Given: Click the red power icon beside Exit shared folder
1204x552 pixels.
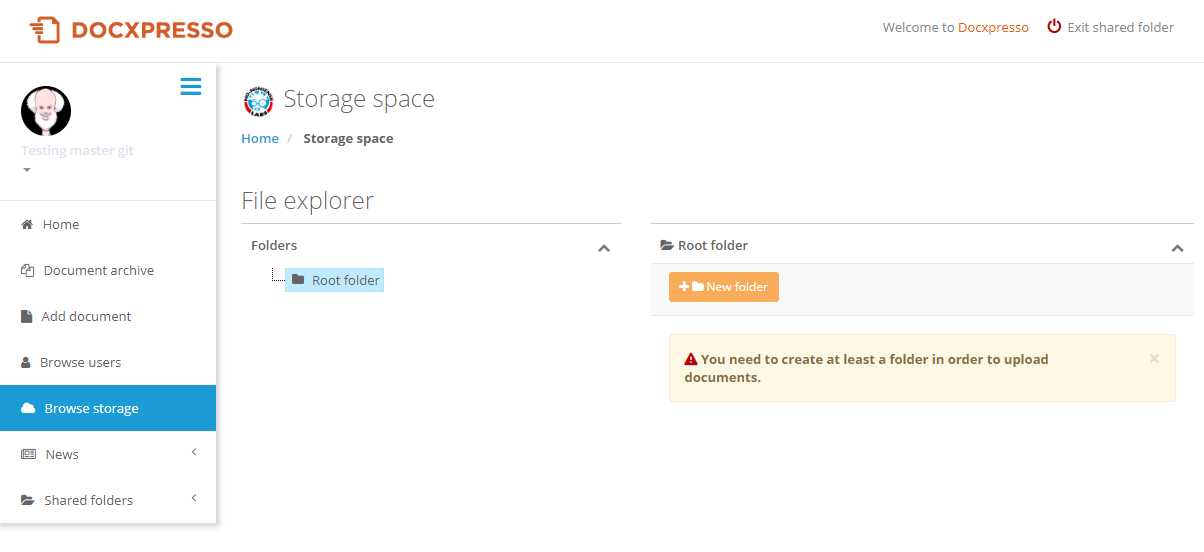Looking at the screenshot, I should point(1054,27).
